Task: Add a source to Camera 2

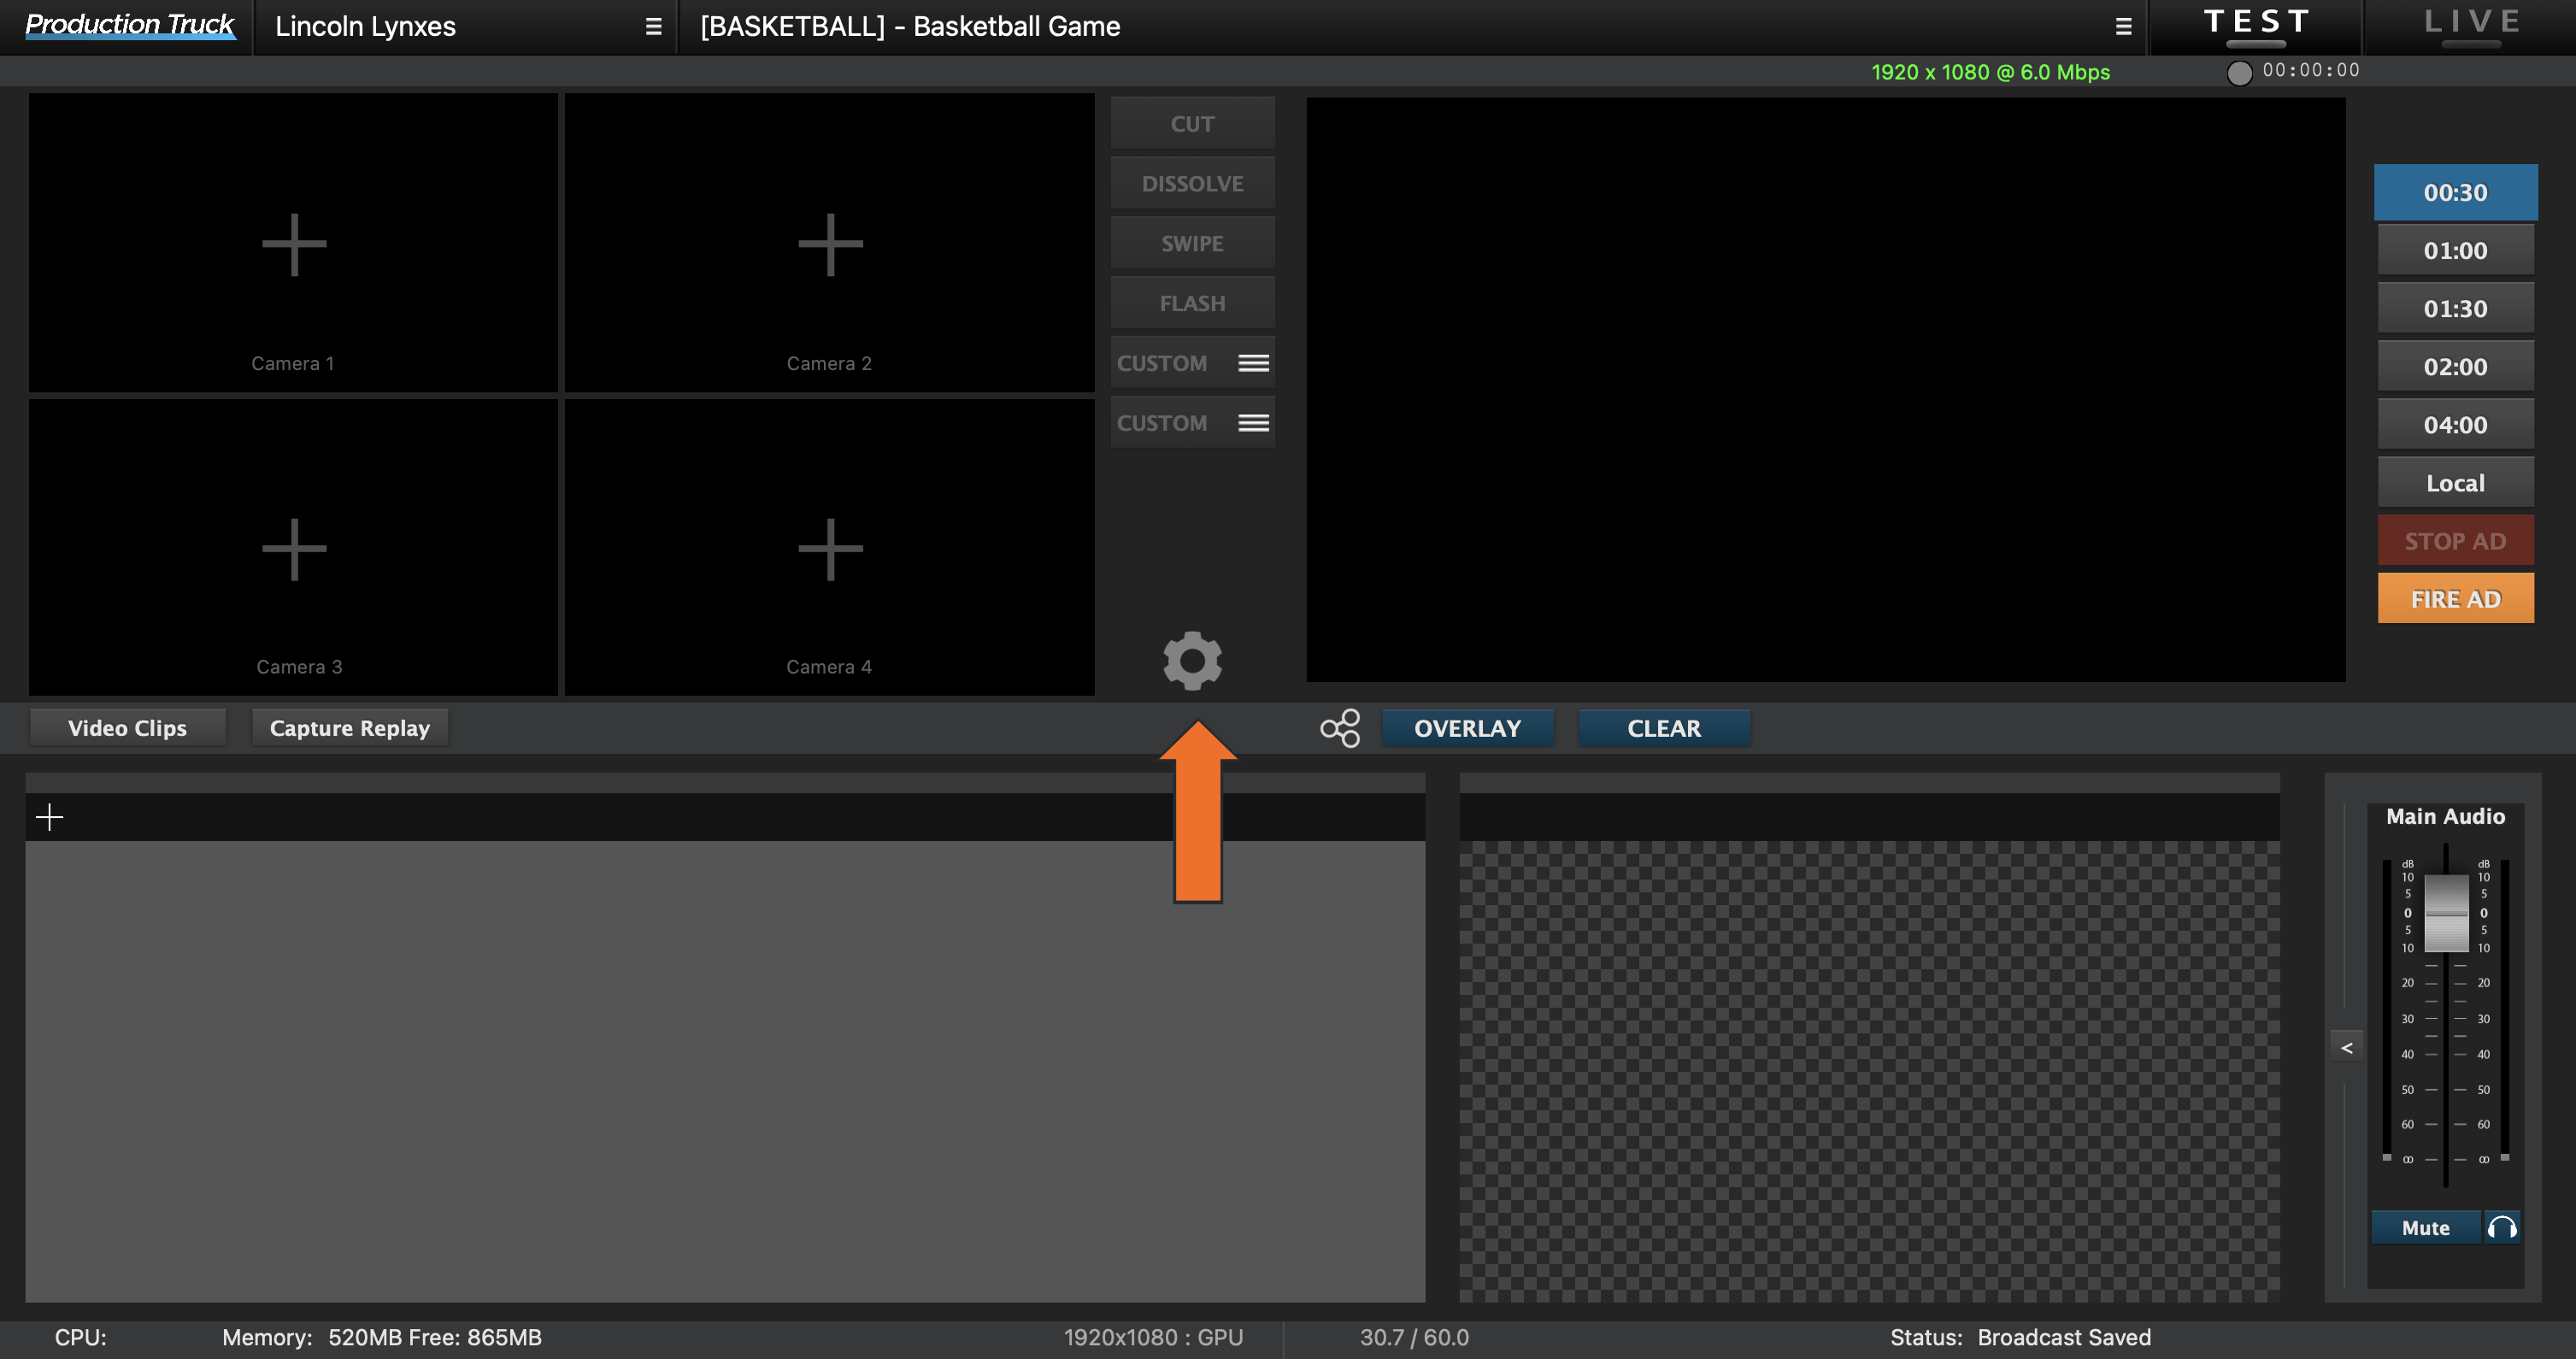Action: (x=830, y=244)
